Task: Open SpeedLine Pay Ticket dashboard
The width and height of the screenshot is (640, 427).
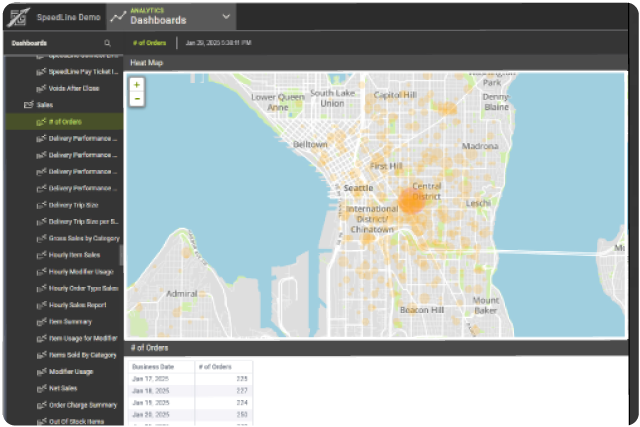Action: pyautogui.click(x=83, y=71)
